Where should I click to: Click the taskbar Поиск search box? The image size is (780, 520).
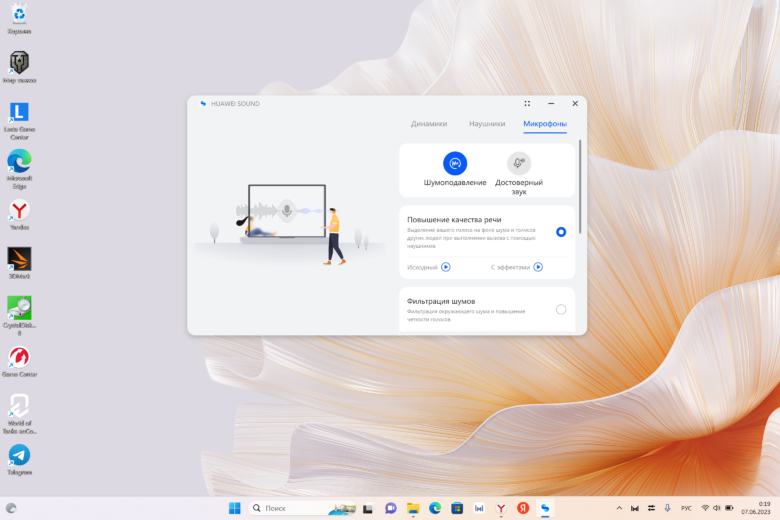(x=302, y=508)
